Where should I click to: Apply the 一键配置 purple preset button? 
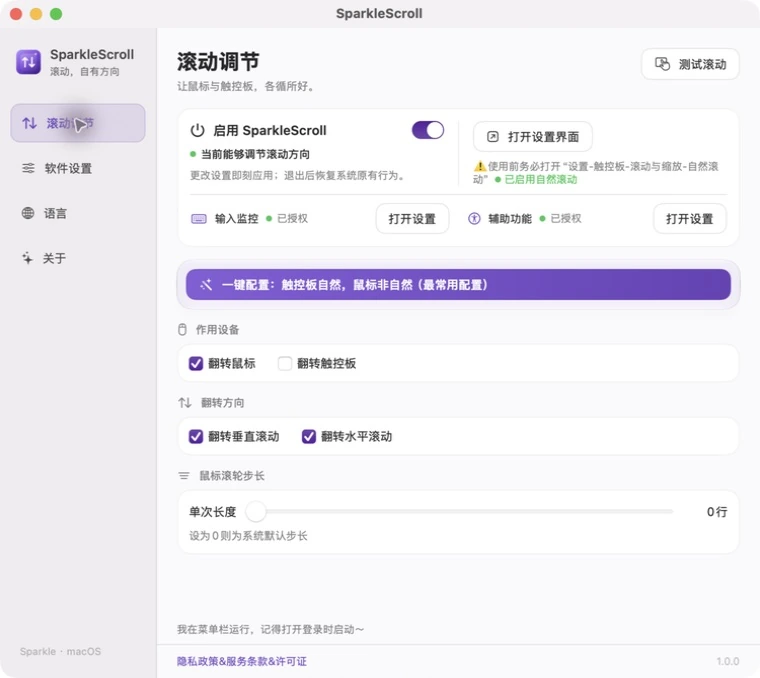point(458,284)
